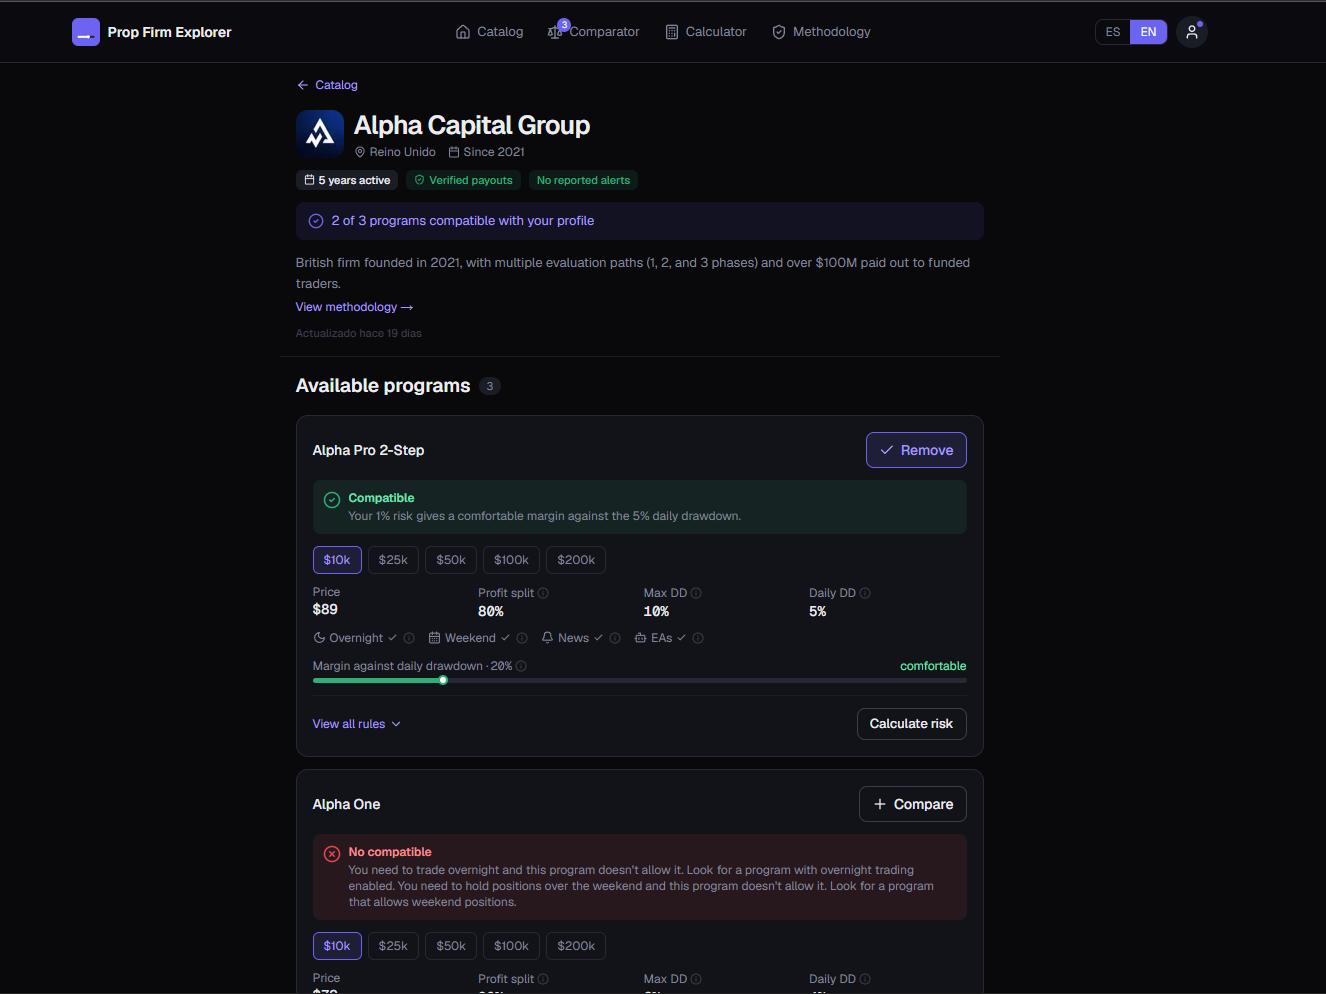Click the News bell icon

[x=548, y=638]
